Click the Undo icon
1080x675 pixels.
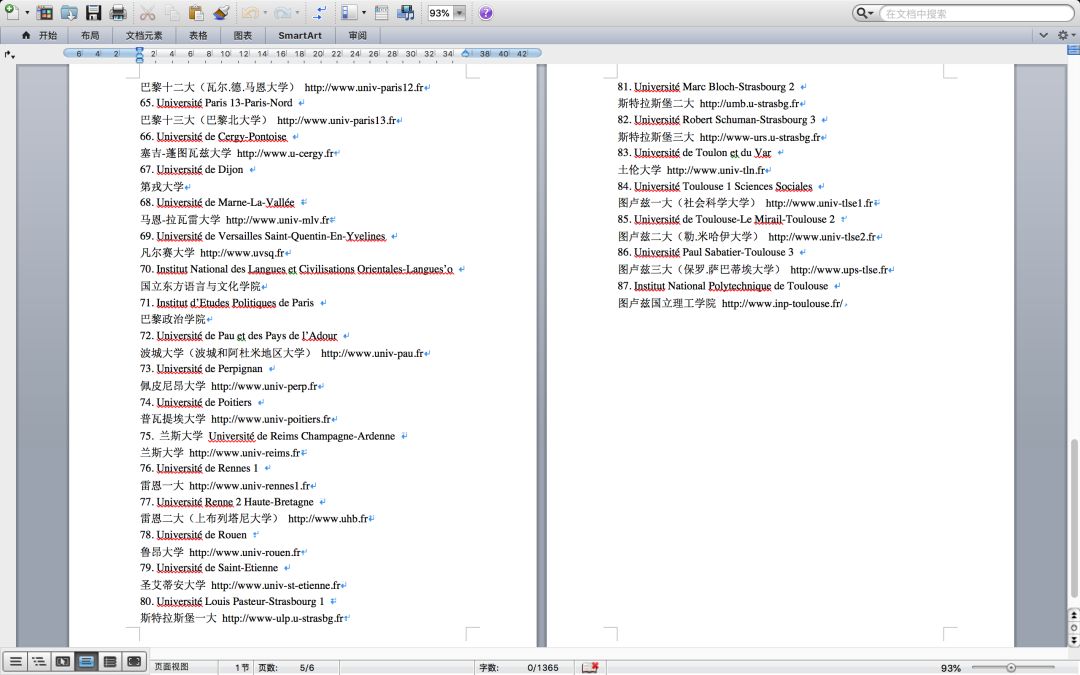pyautogui.click(x=250, y=12)
